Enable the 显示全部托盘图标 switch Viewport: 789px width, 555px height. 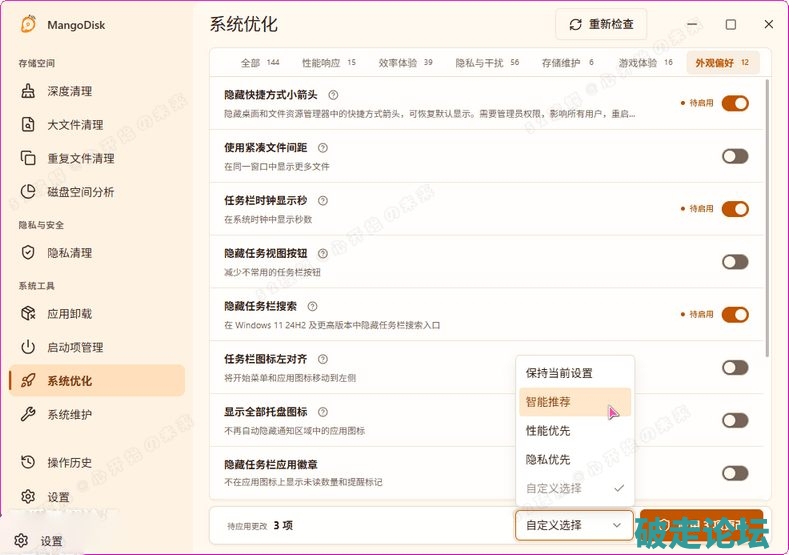735,420
